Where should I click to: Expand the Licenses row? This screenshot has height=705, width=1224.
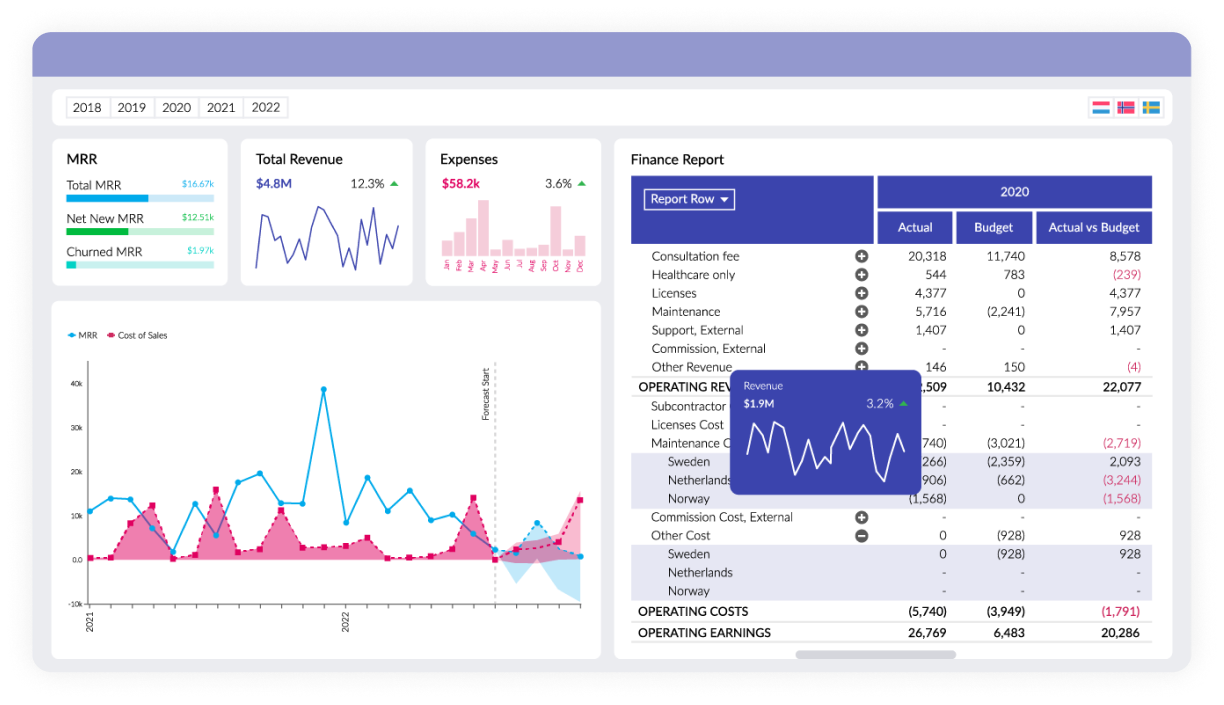(x=861, y=293)
